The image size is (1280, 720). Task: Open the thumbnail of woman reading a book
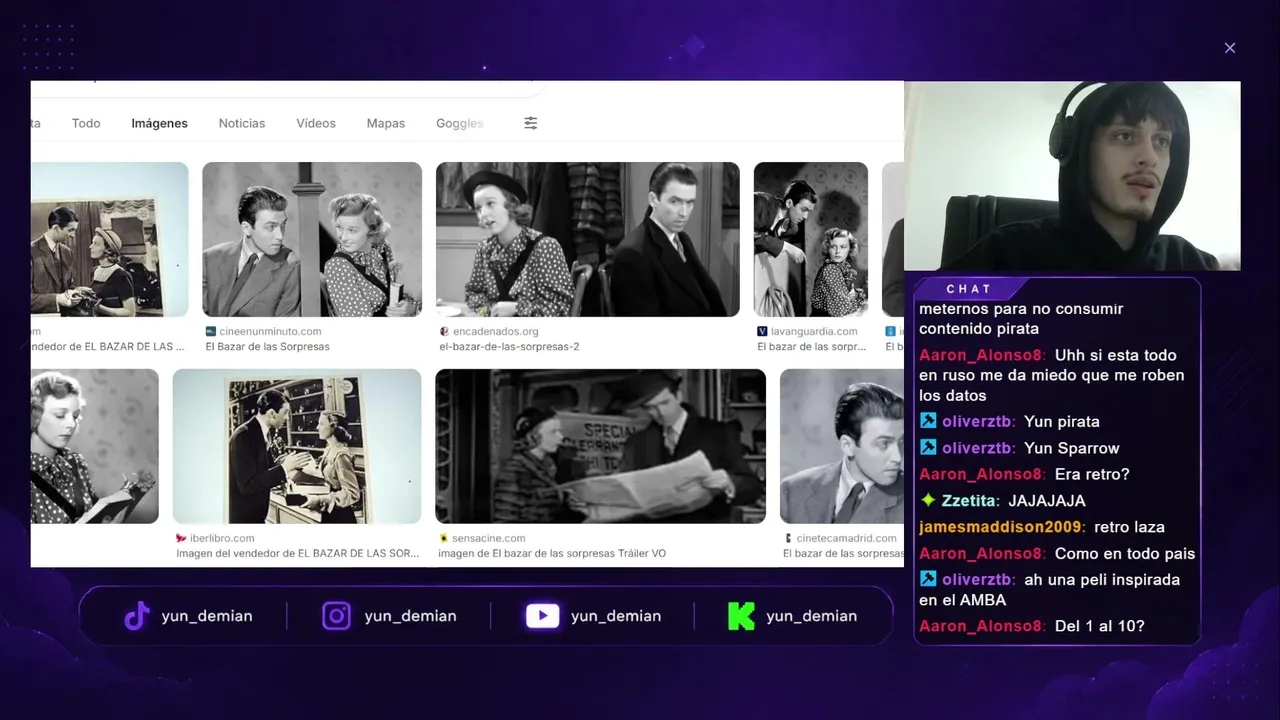(x=95, y=446)
